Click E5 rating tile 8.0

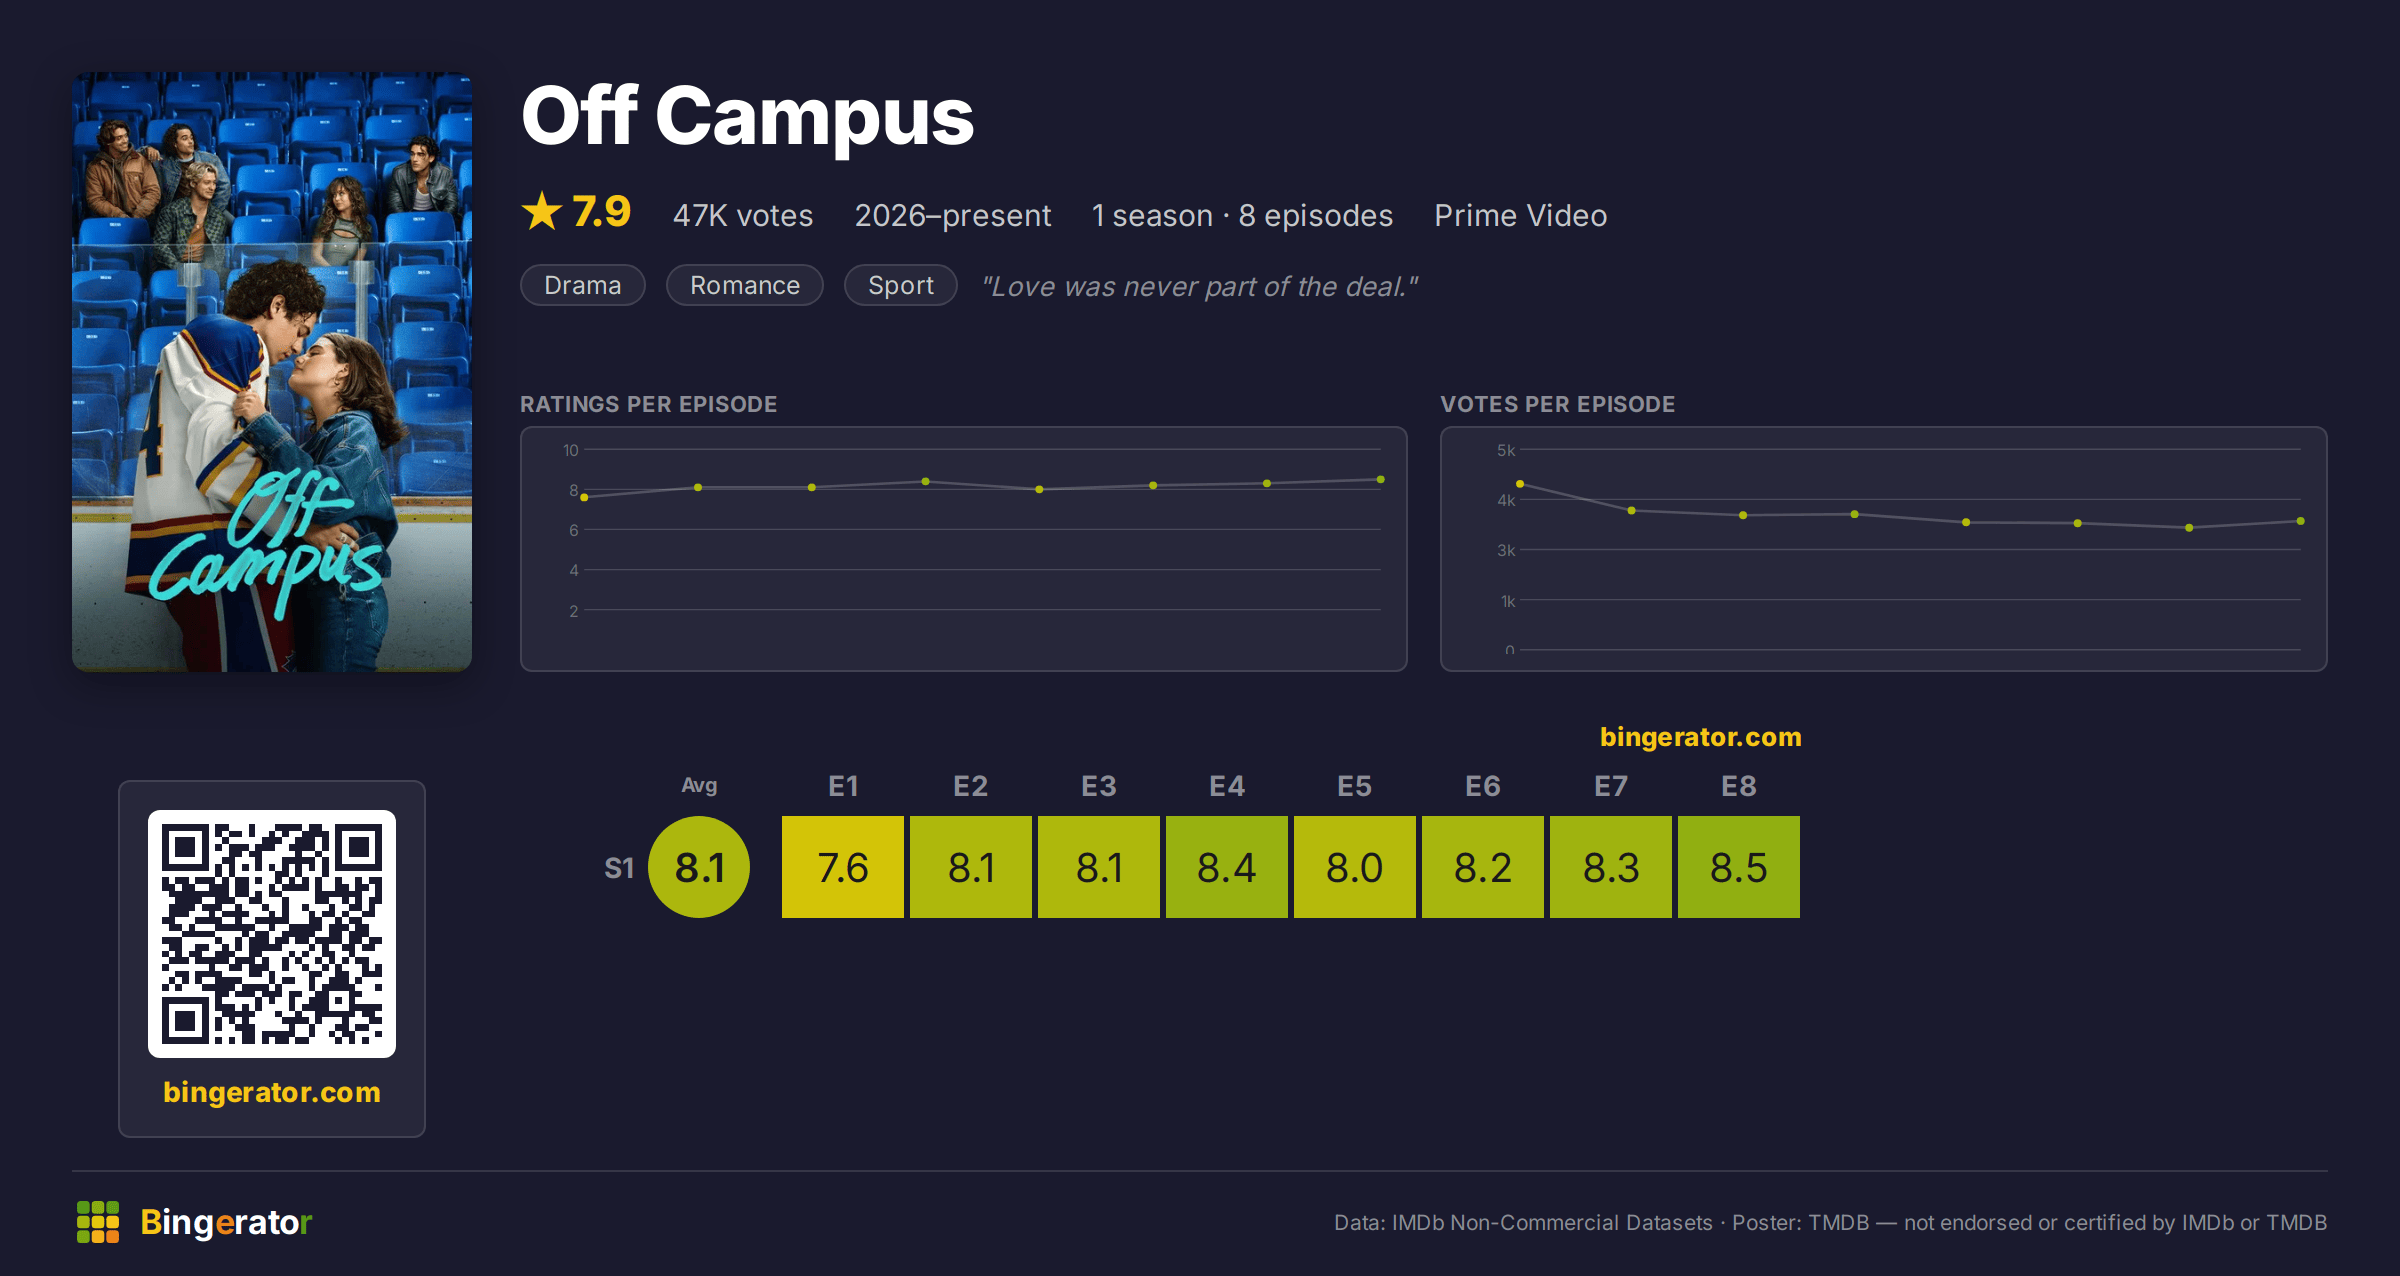pyautogui.click(x=1355, y=867)
